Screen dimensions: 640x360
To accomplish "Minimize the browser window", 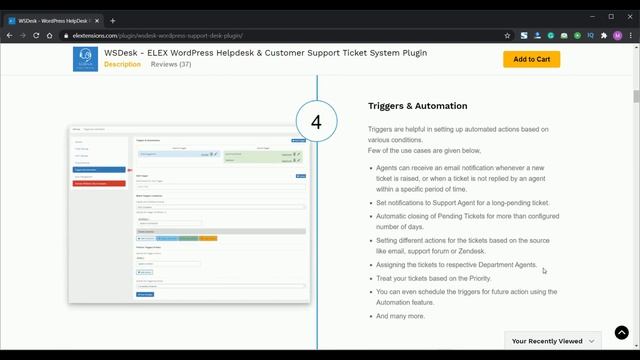I will (592, 17).
